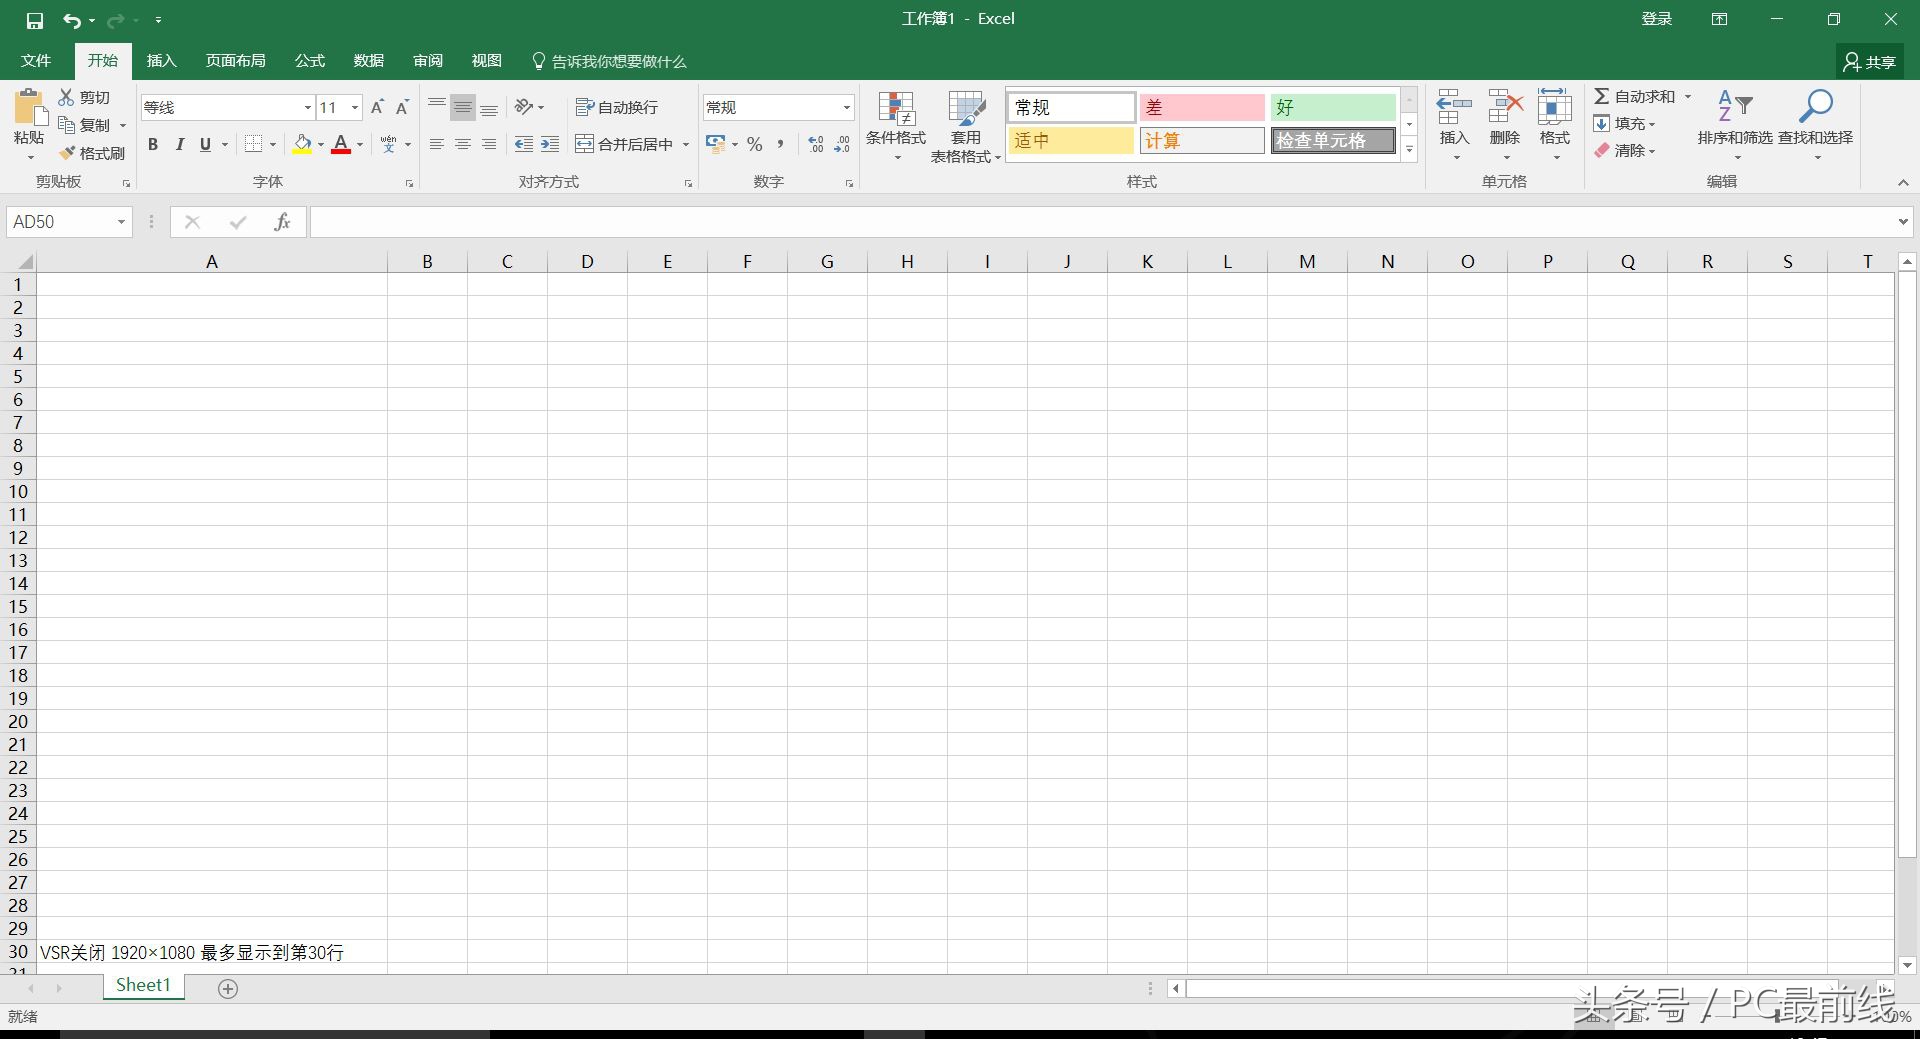
Task: Expand the formula bar
Action: point(1902,222)
